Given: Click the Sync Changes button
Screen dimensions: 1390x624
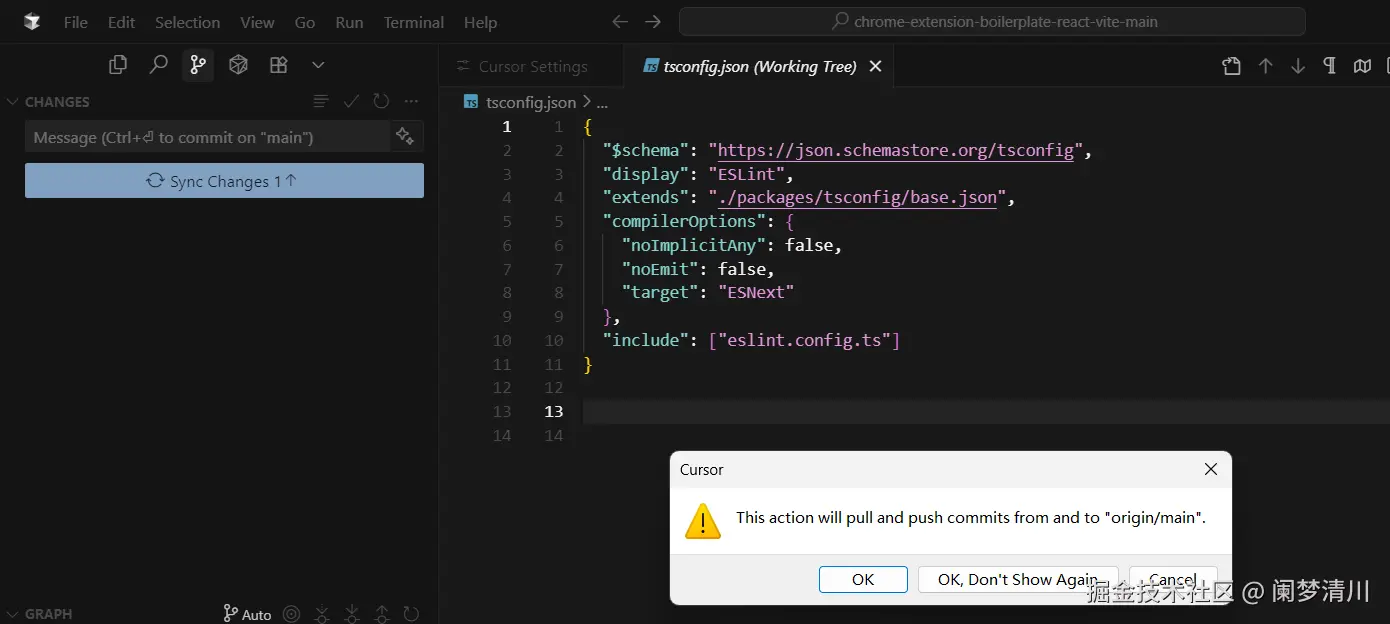Looking at the screenshot, I should point(224,181).
